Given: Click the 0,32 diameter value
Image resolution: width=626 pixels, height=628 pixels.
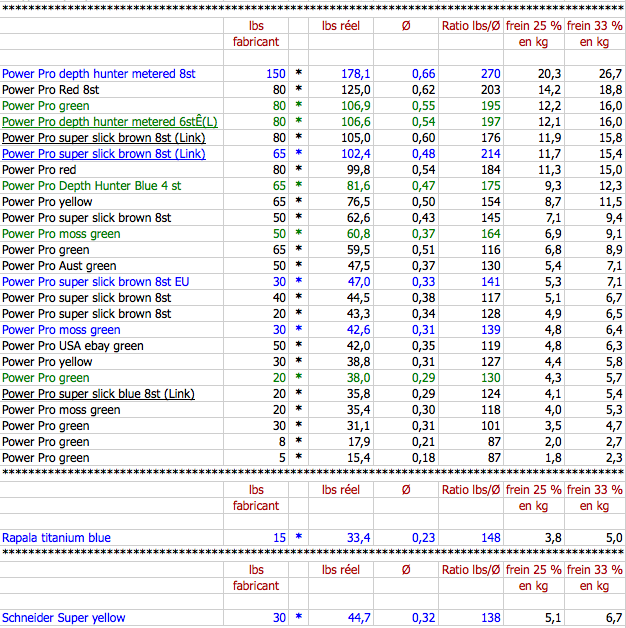Looking at the screenshot, I should point(423,618).
